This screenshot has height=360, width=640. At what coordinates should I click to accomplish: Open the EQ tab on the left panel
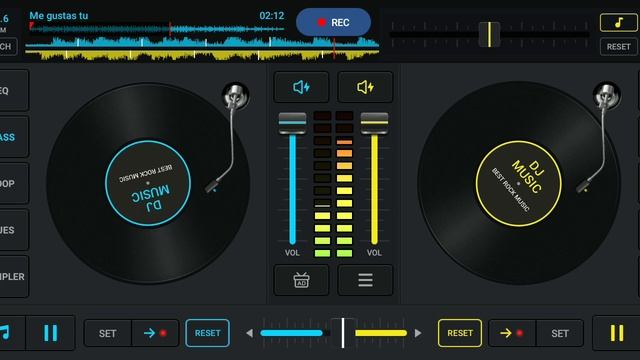[x=13, y=90]
